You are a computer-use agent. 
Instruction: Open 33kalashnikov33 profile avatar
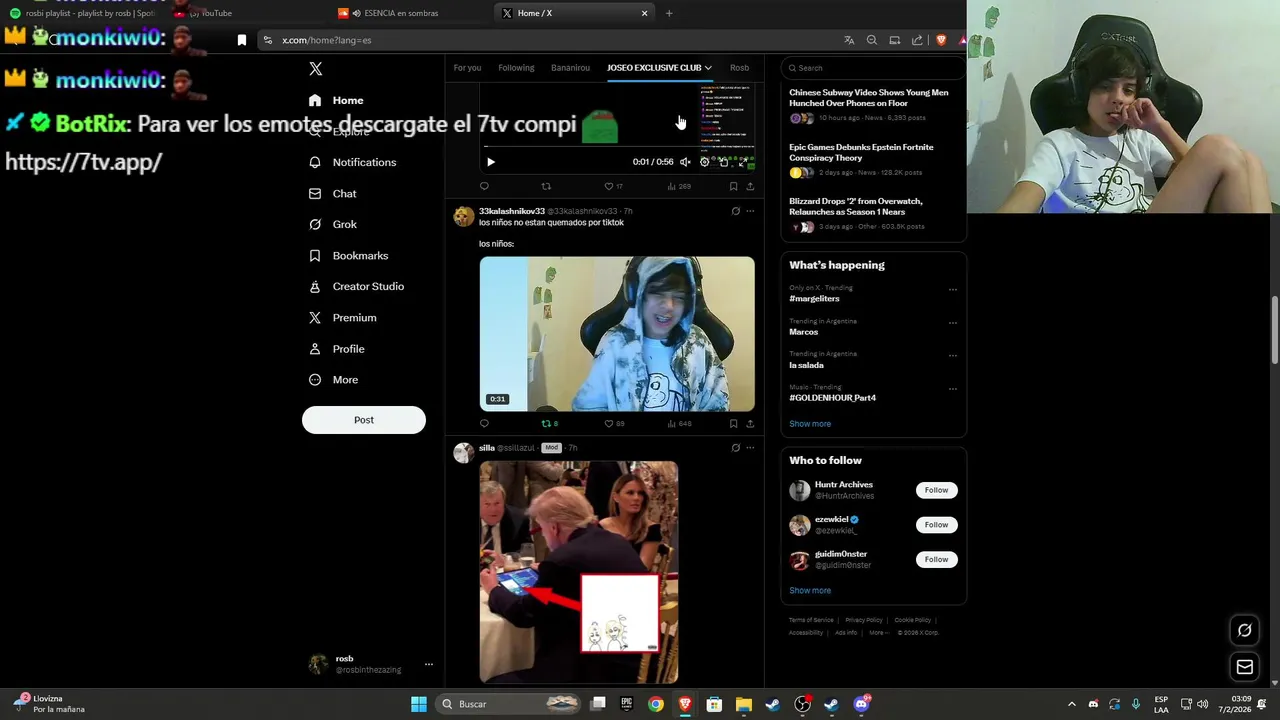[463, 217]
